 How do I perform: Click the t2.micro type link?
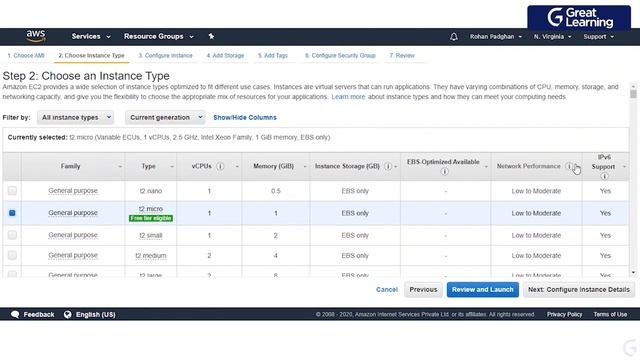(151, 209)
